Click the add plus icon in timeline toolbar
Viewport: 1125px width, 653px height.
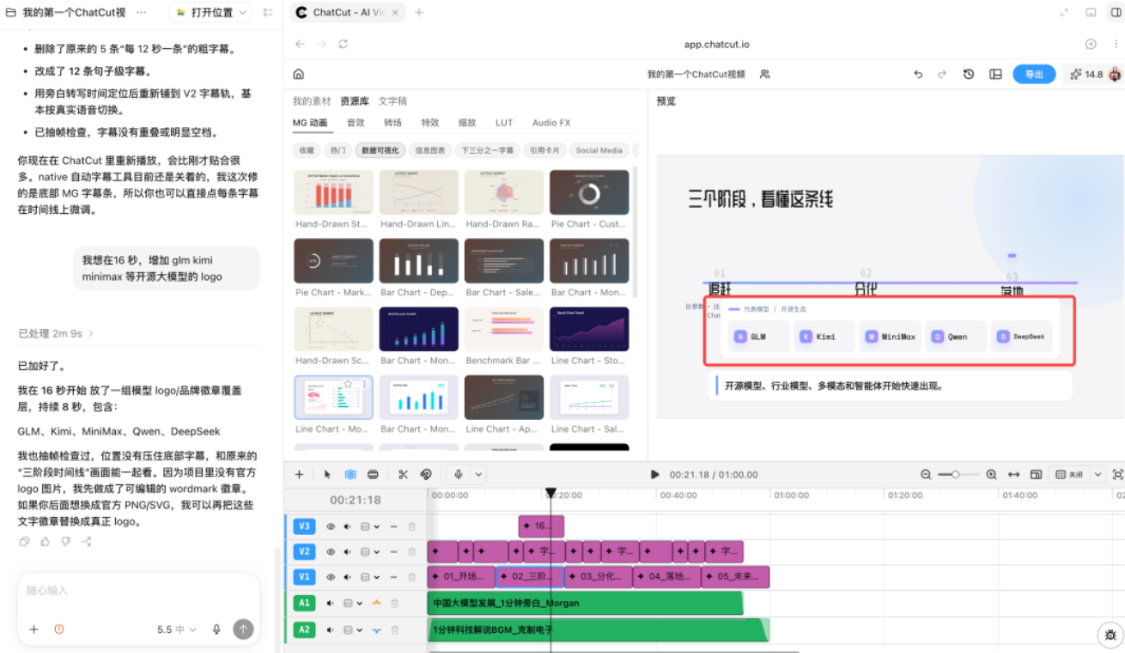pos(299,474)
